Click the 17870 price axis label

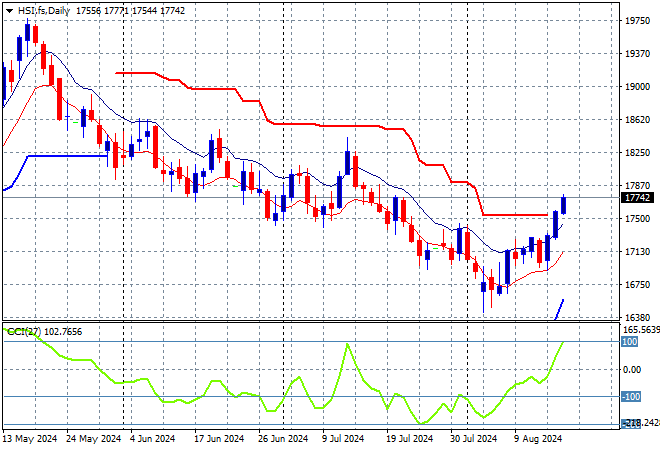(x=637, y=186)
